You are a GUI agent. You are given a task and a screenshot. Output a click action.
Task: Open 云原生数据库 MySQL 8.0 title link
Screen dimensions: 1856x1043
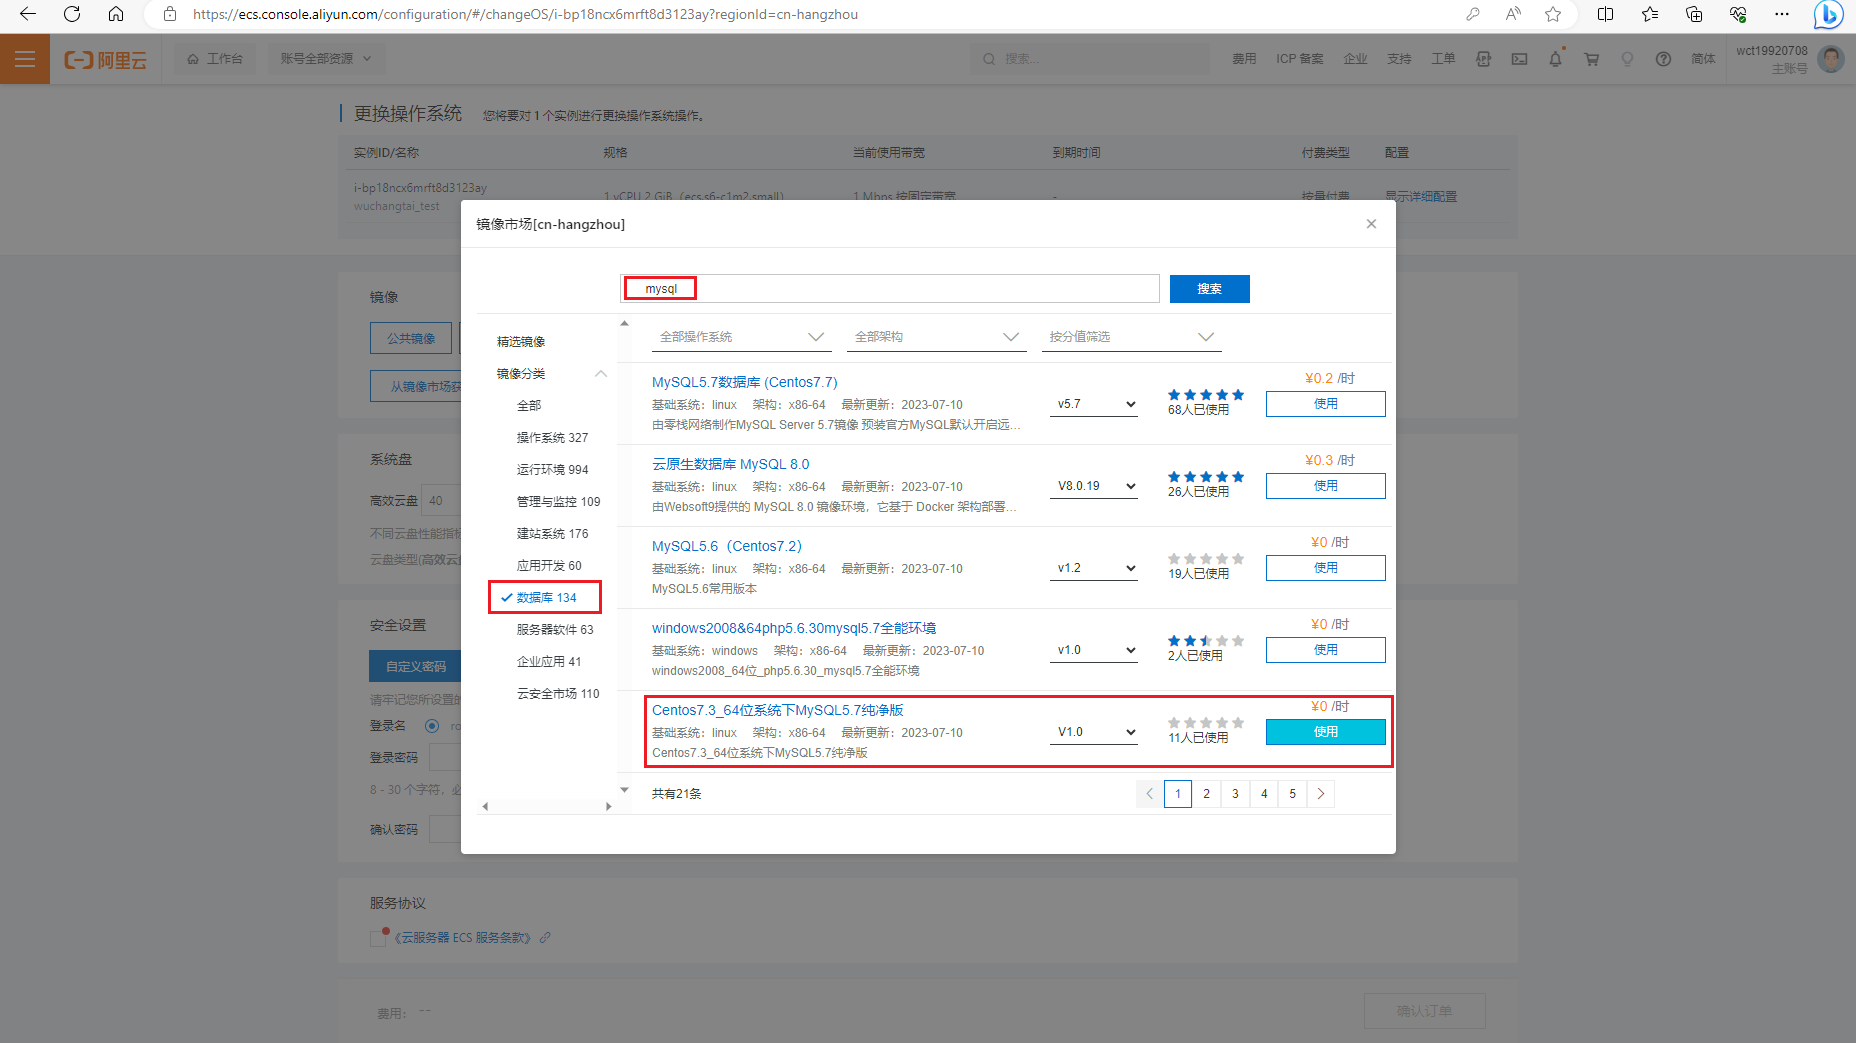731,464
